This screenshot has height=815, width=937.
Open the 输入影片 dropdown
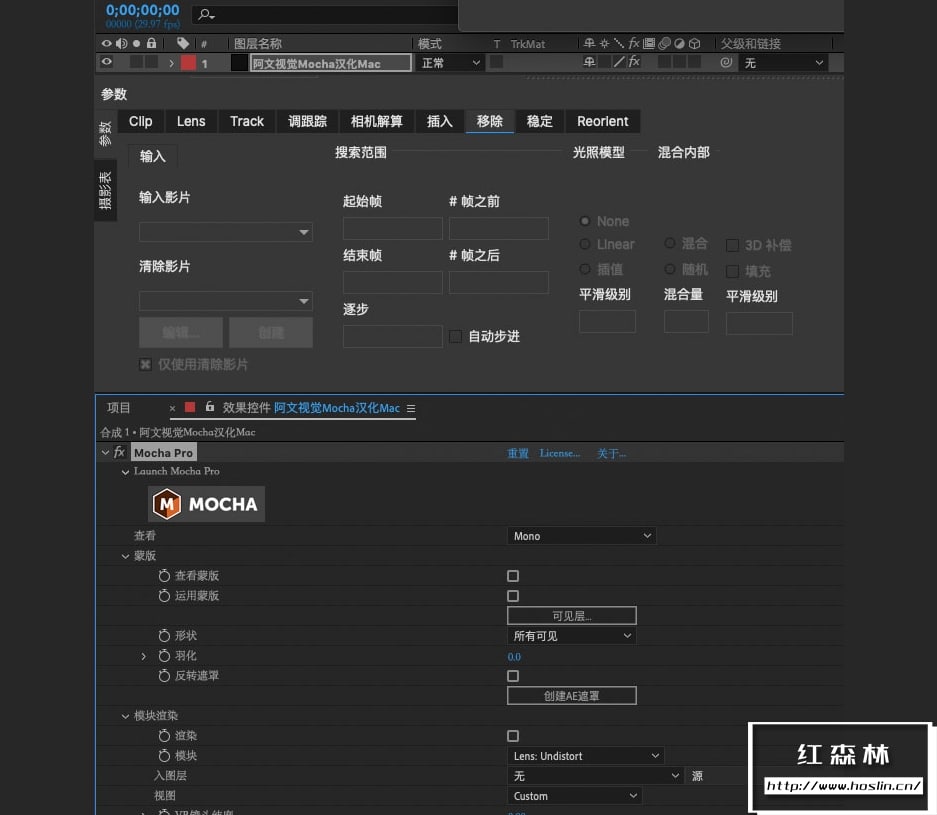point(226,232)
